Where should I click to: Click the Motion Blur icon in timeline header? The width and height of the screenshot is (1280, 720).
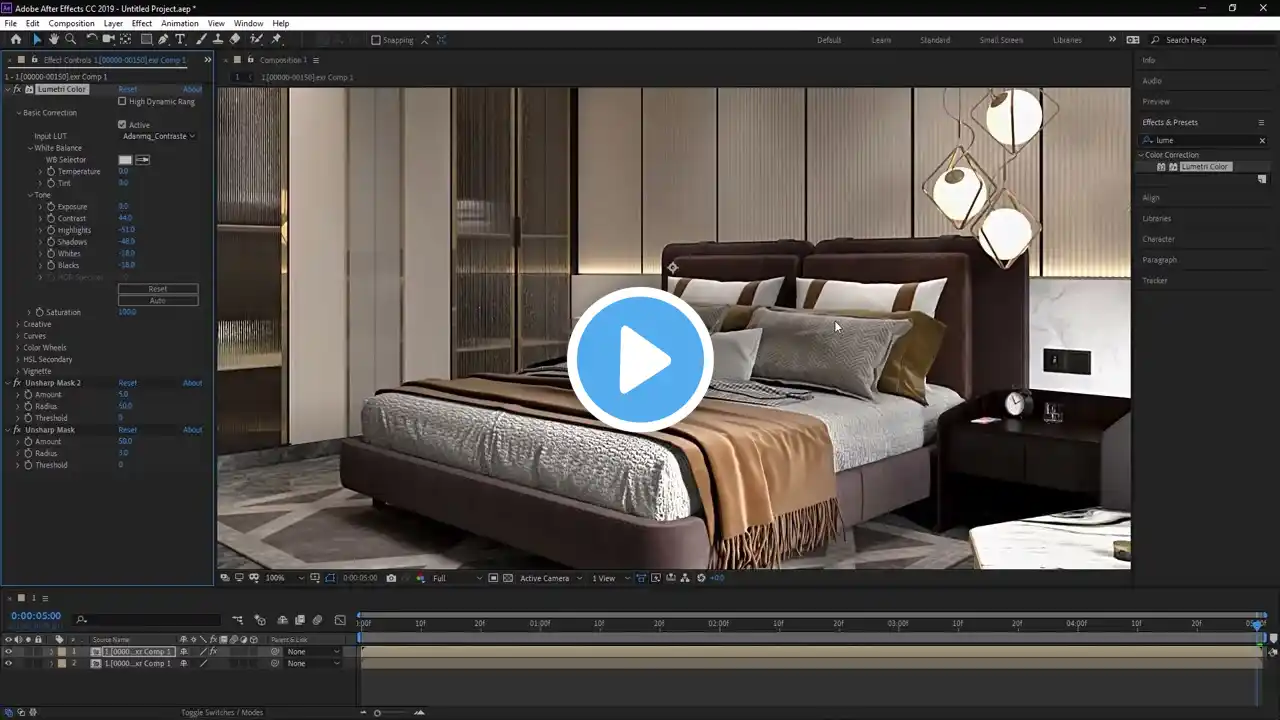click(x=317, y=620)
